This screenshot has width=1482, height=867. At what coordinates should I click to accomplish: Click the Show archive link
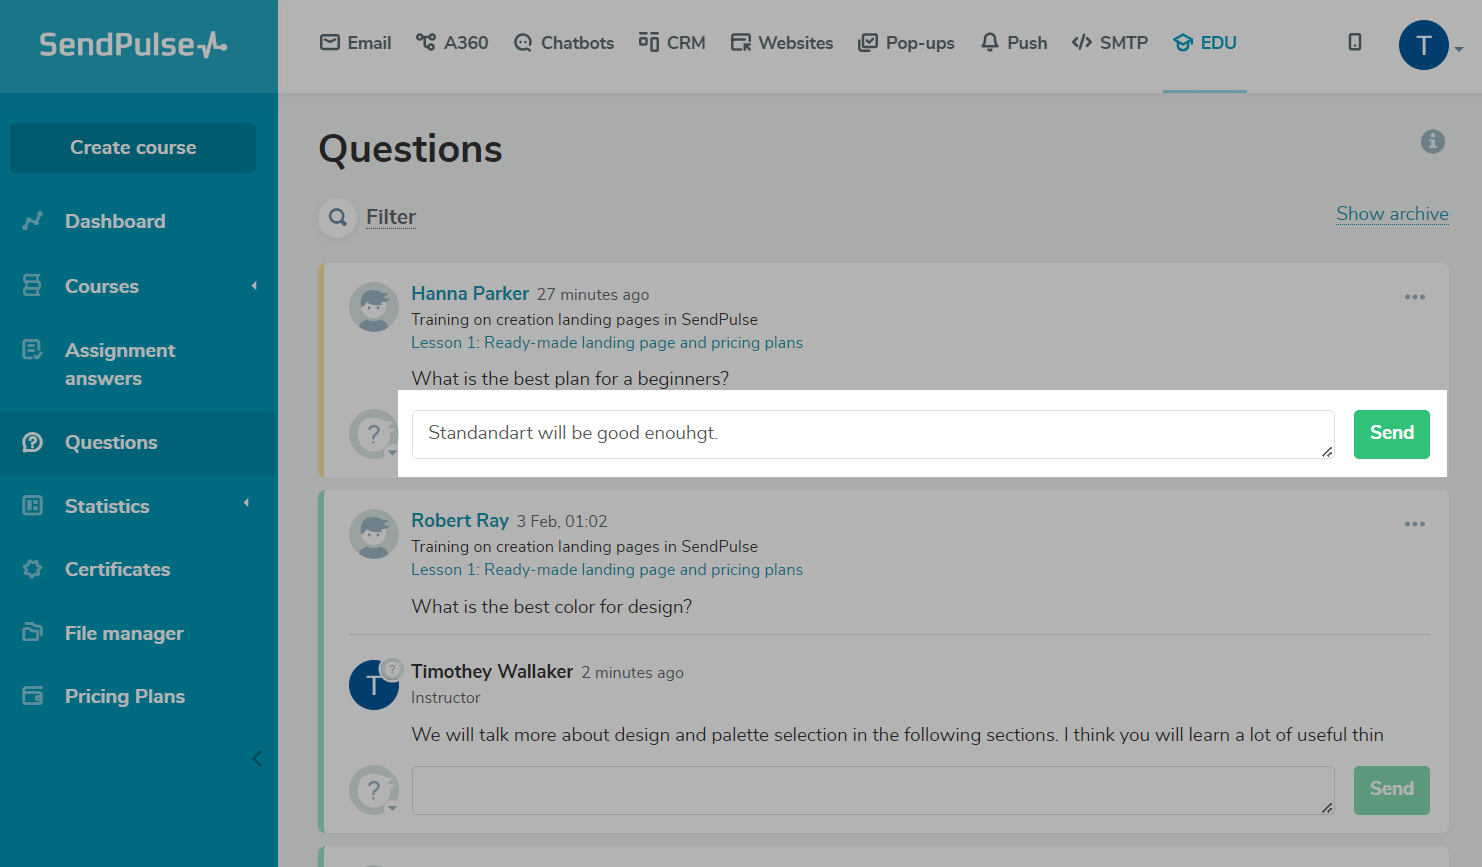click(1392, 214)
